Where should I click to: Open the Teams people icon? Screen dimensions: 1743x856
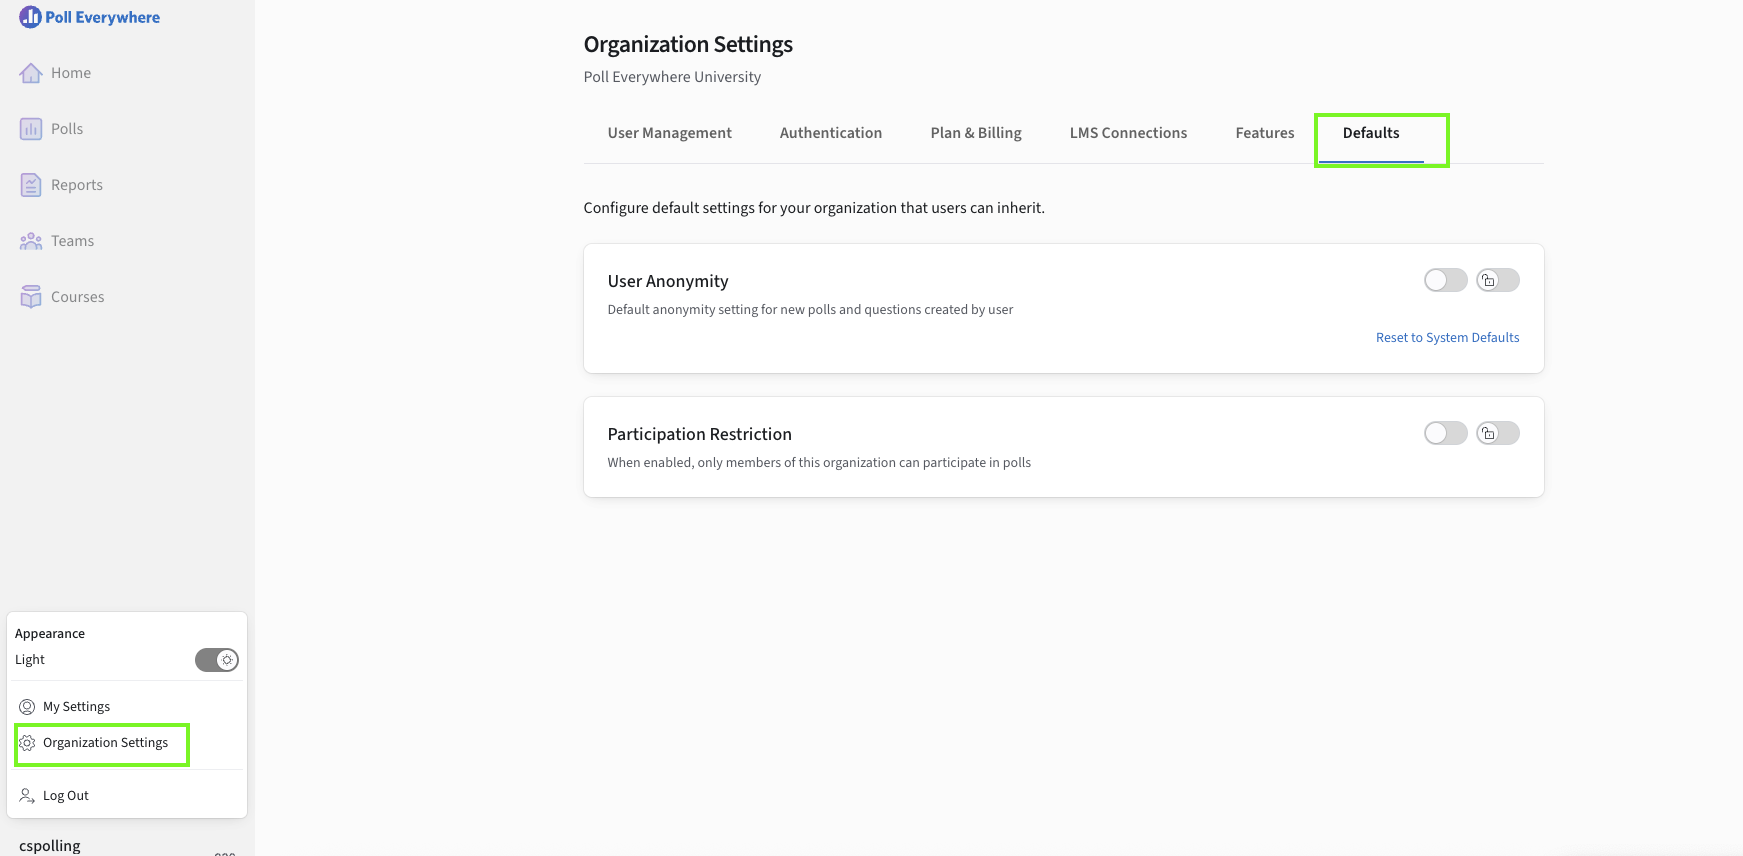pyautogui.click(x=31, y=241)
